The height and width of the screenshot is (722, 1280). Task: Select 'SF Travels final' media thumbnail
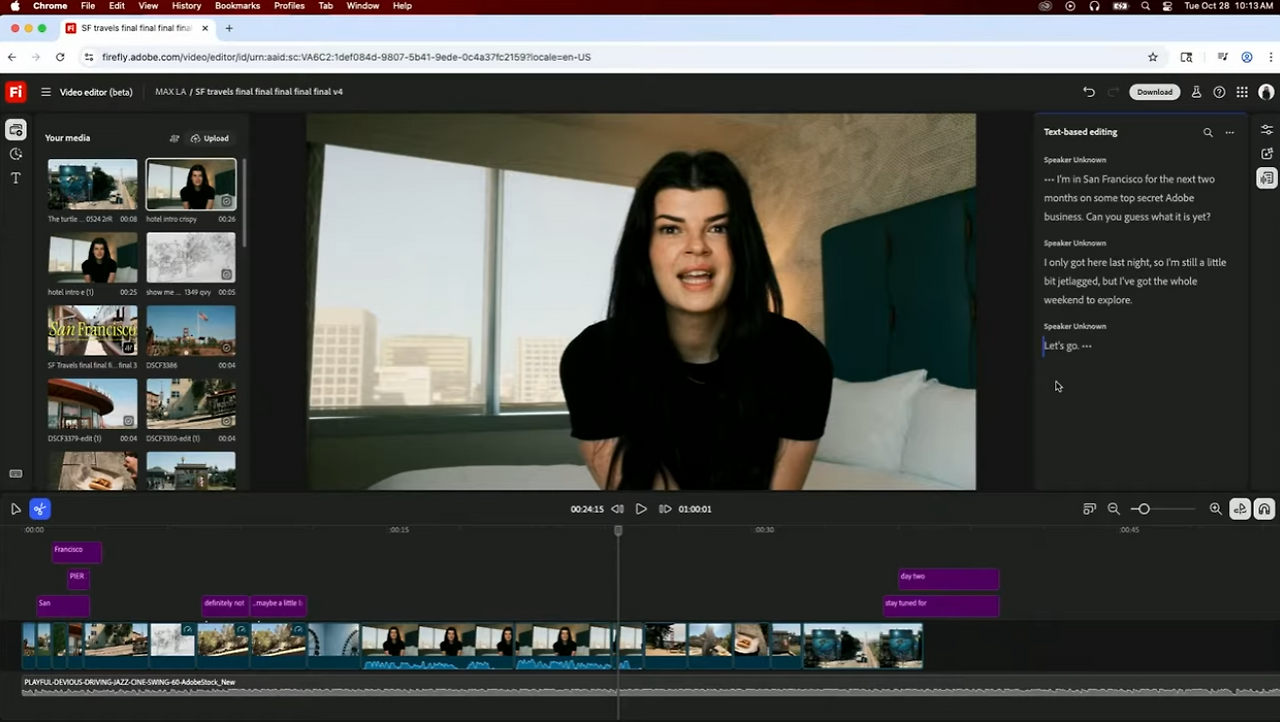coord(93,331)
